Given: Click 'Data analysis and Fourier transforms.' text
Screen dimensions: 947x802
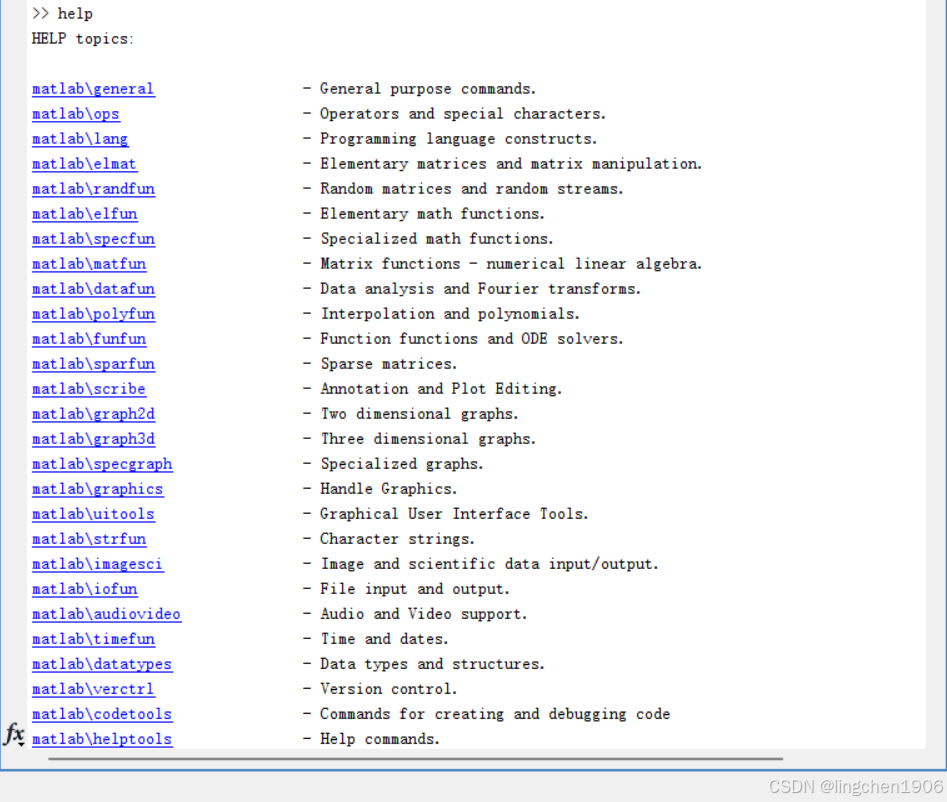Looking at the screenshot, I should pos(480,289).
